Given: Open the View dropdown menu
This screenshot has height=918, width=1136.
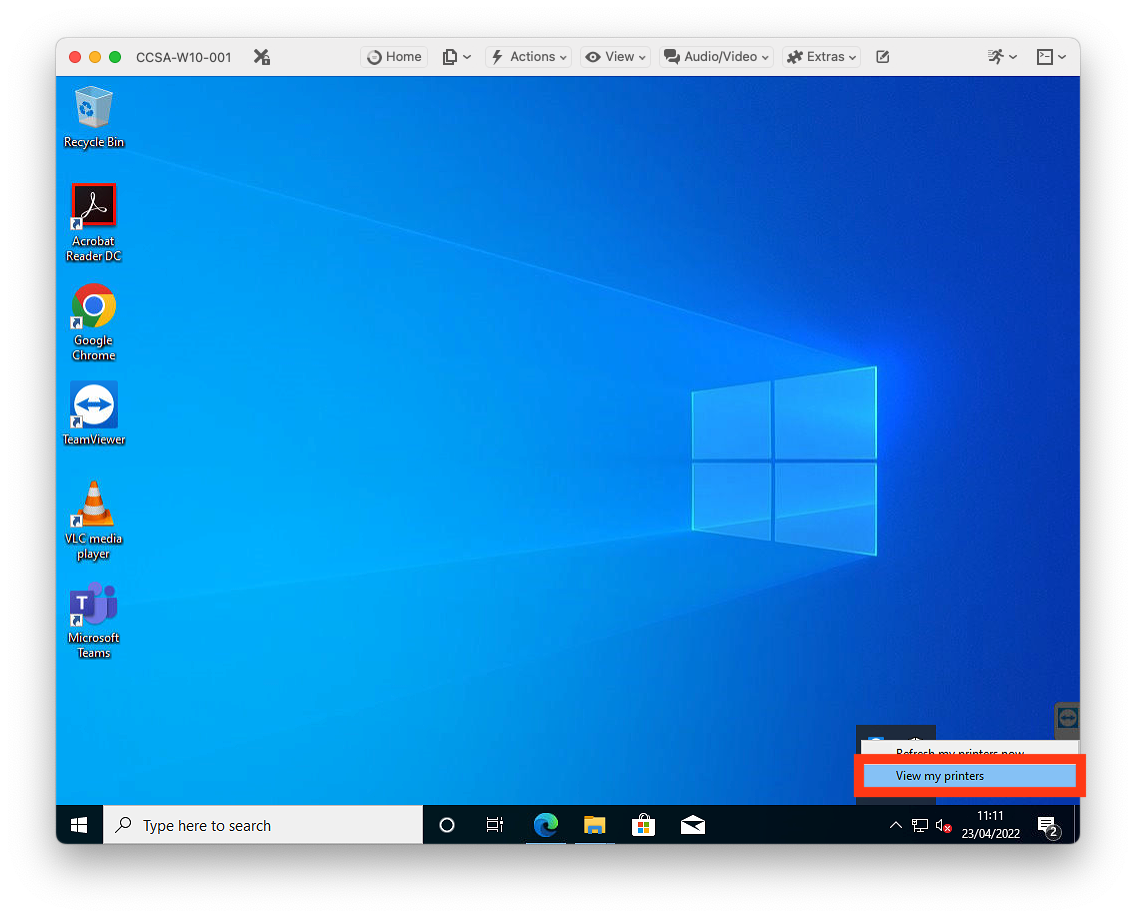Looking at the screenshot, I should coord(615,57).
